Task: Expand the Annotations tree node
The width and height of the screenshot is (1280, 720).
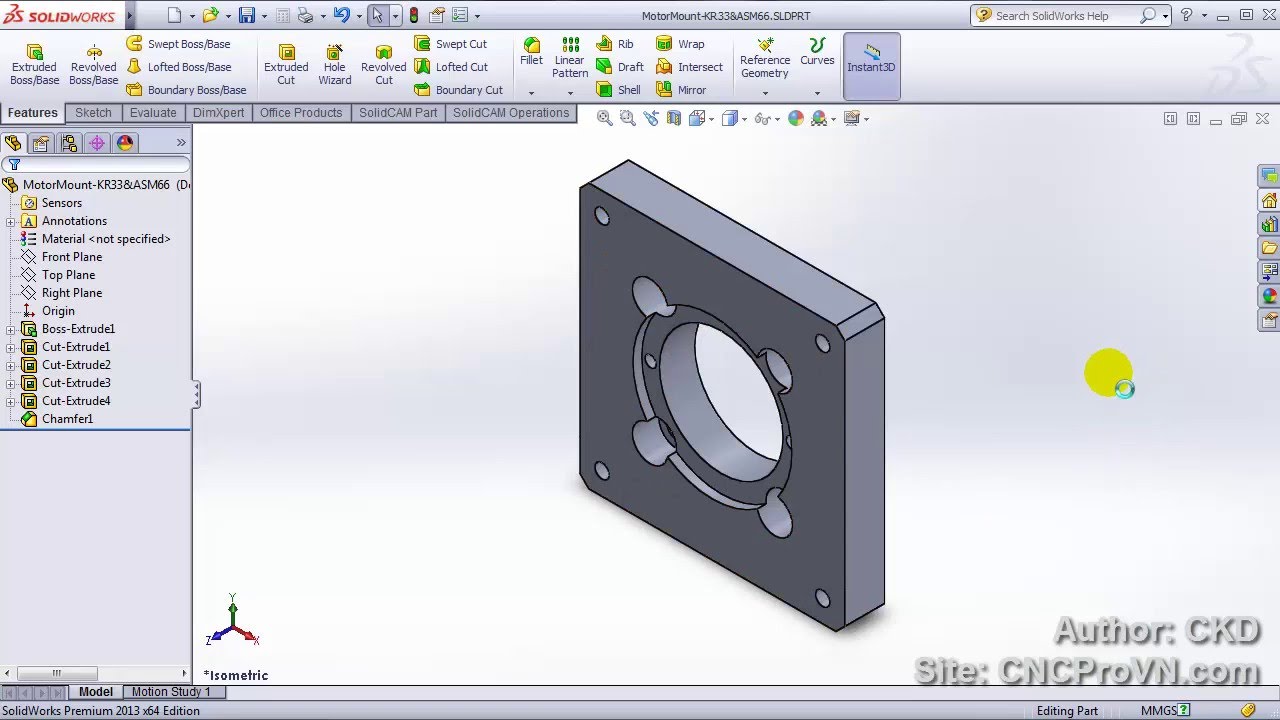Action: [x=10, y=221]
